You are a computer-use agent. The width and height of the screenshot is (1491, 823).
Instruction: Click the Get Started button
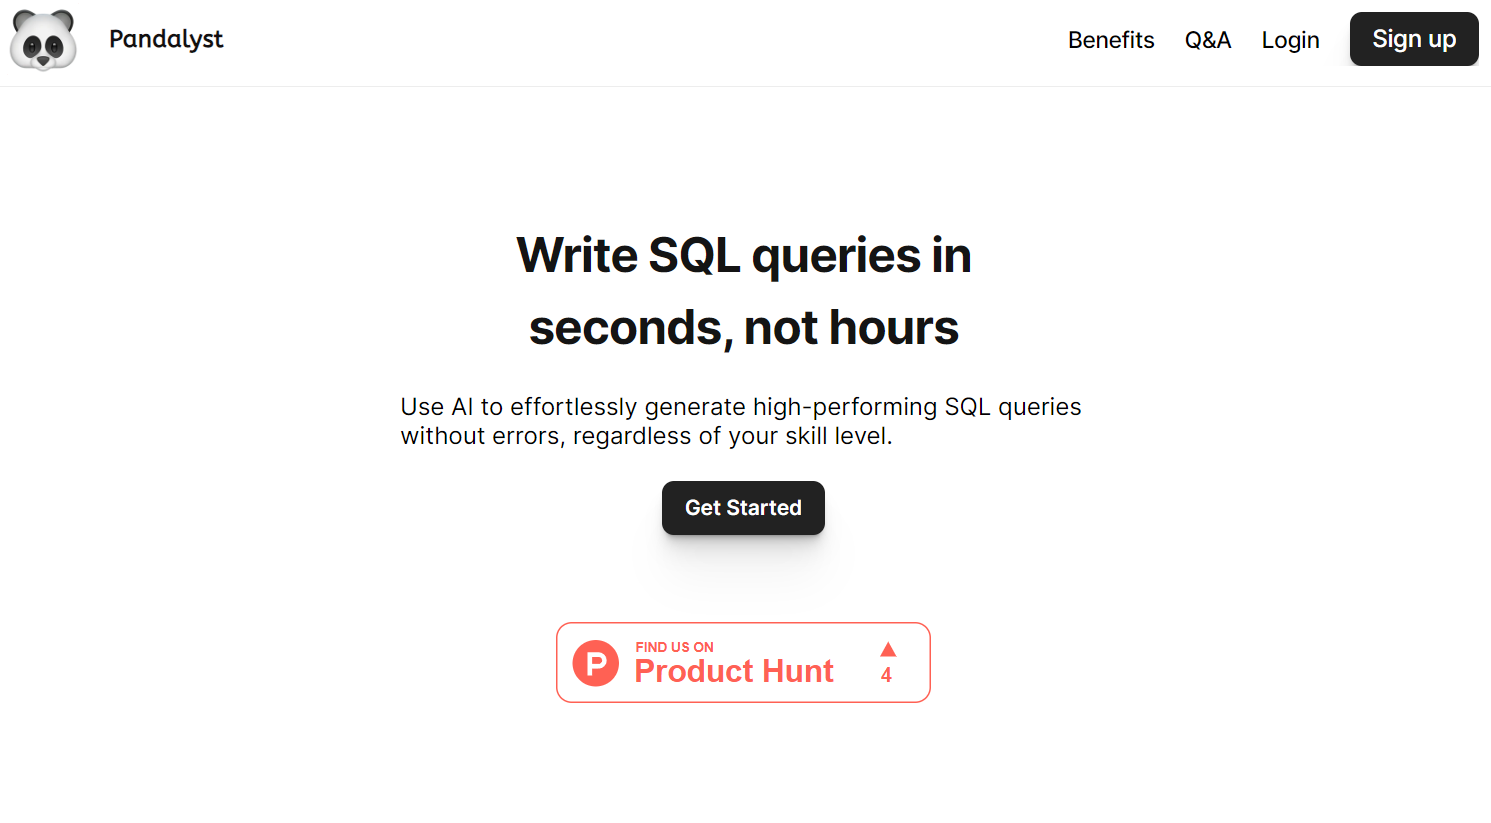click(743, 508)
